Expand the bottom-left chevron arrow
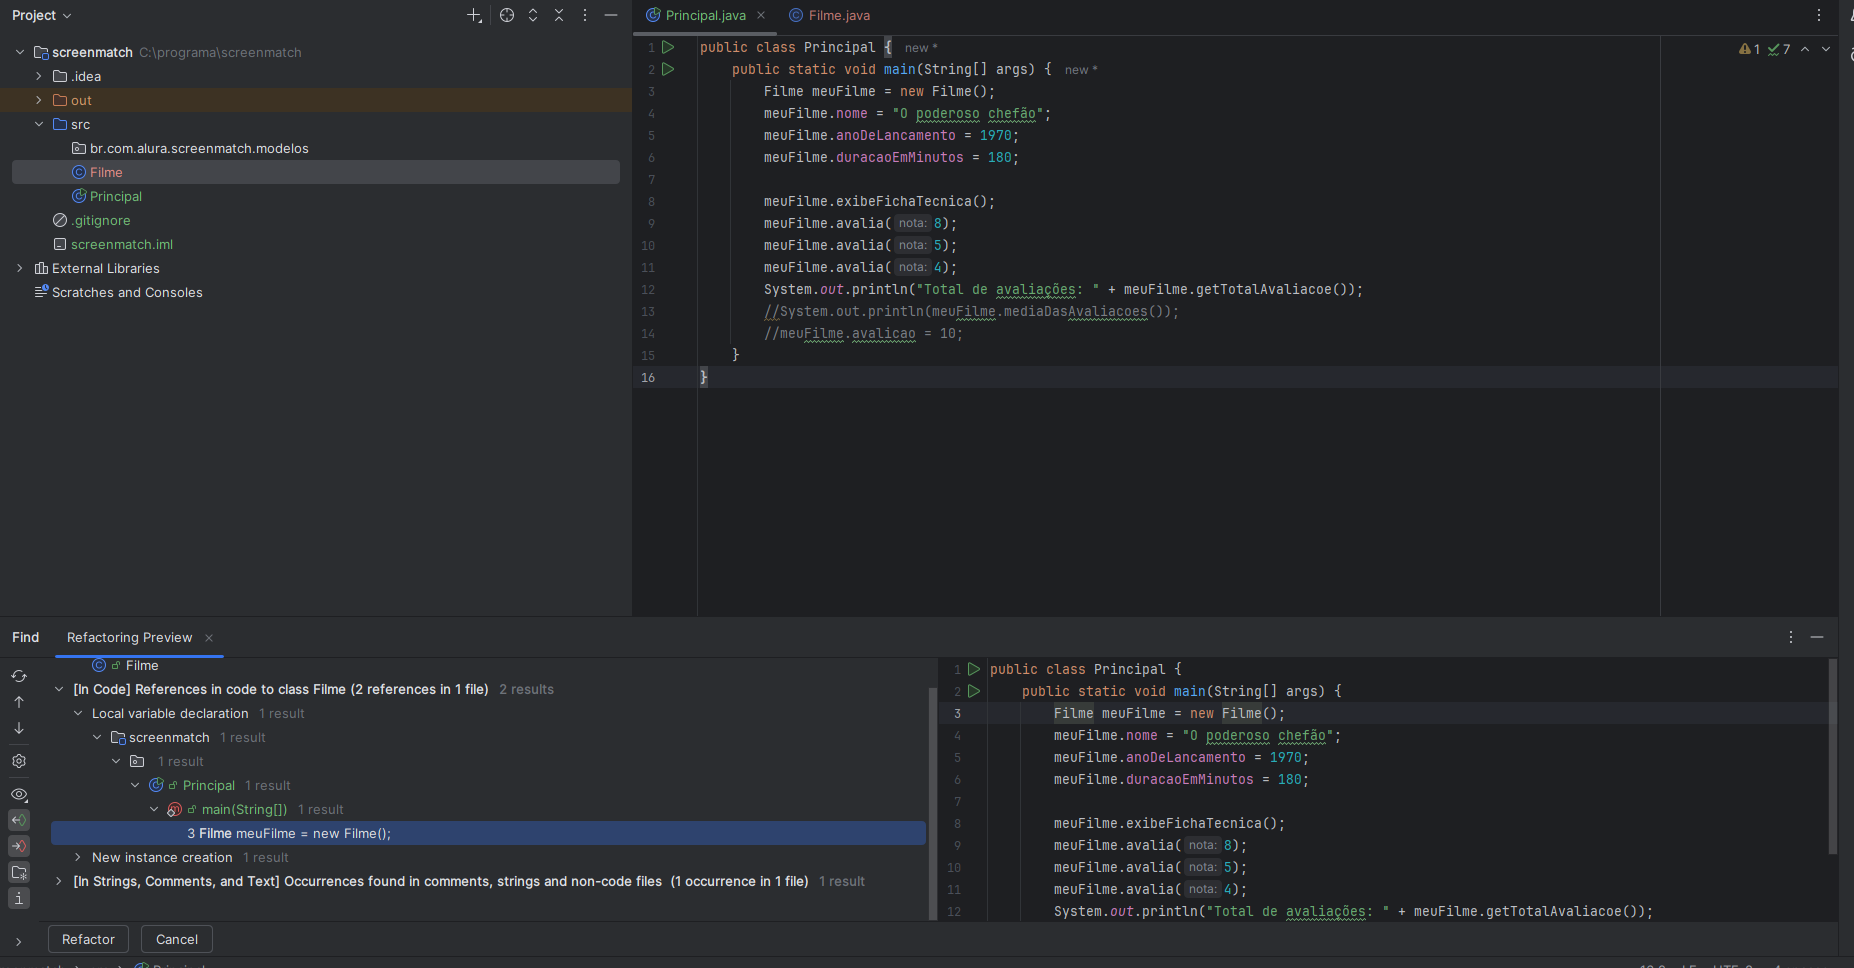Viewport: 1854px width, 968px height. coord(19,941)
